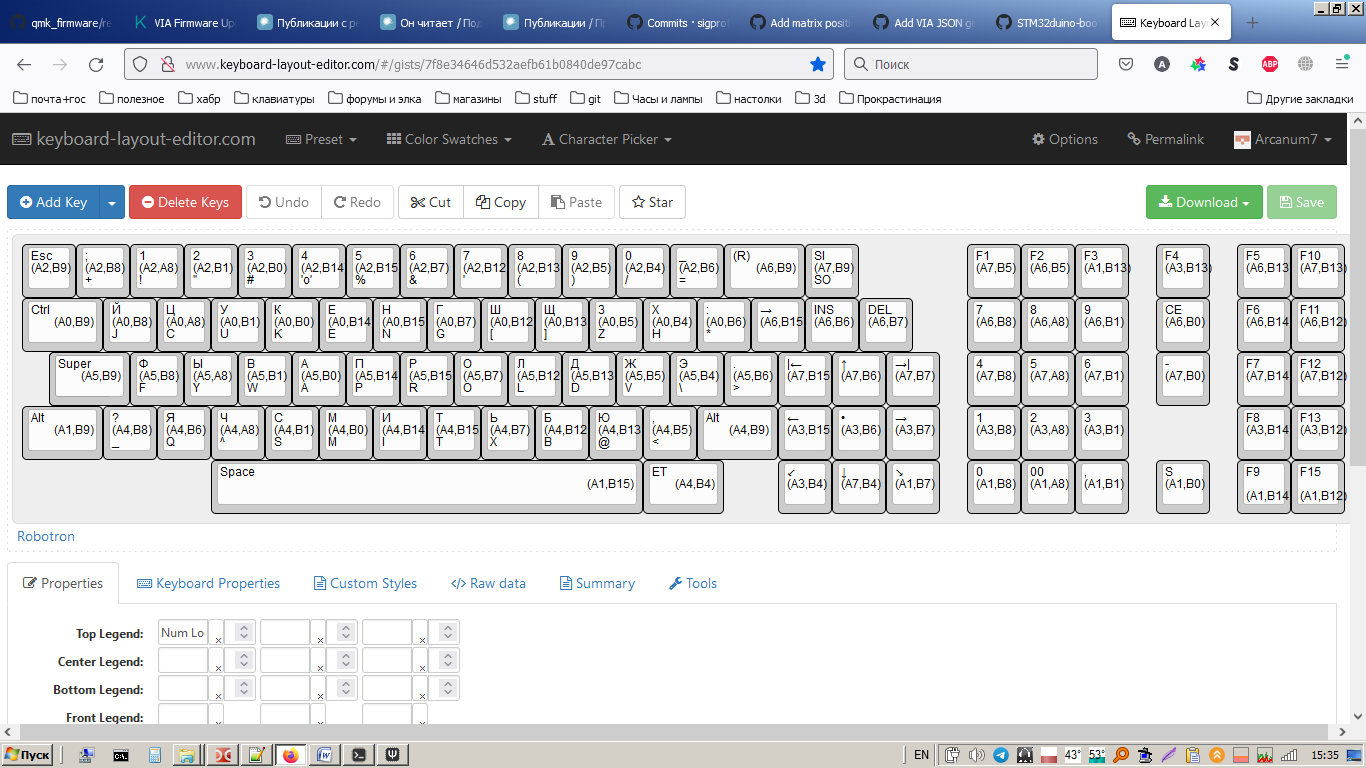Viewport: 1366px width, 768px height.
Task: Select the DEL key on the layout
Action: [x=885, y=324]
